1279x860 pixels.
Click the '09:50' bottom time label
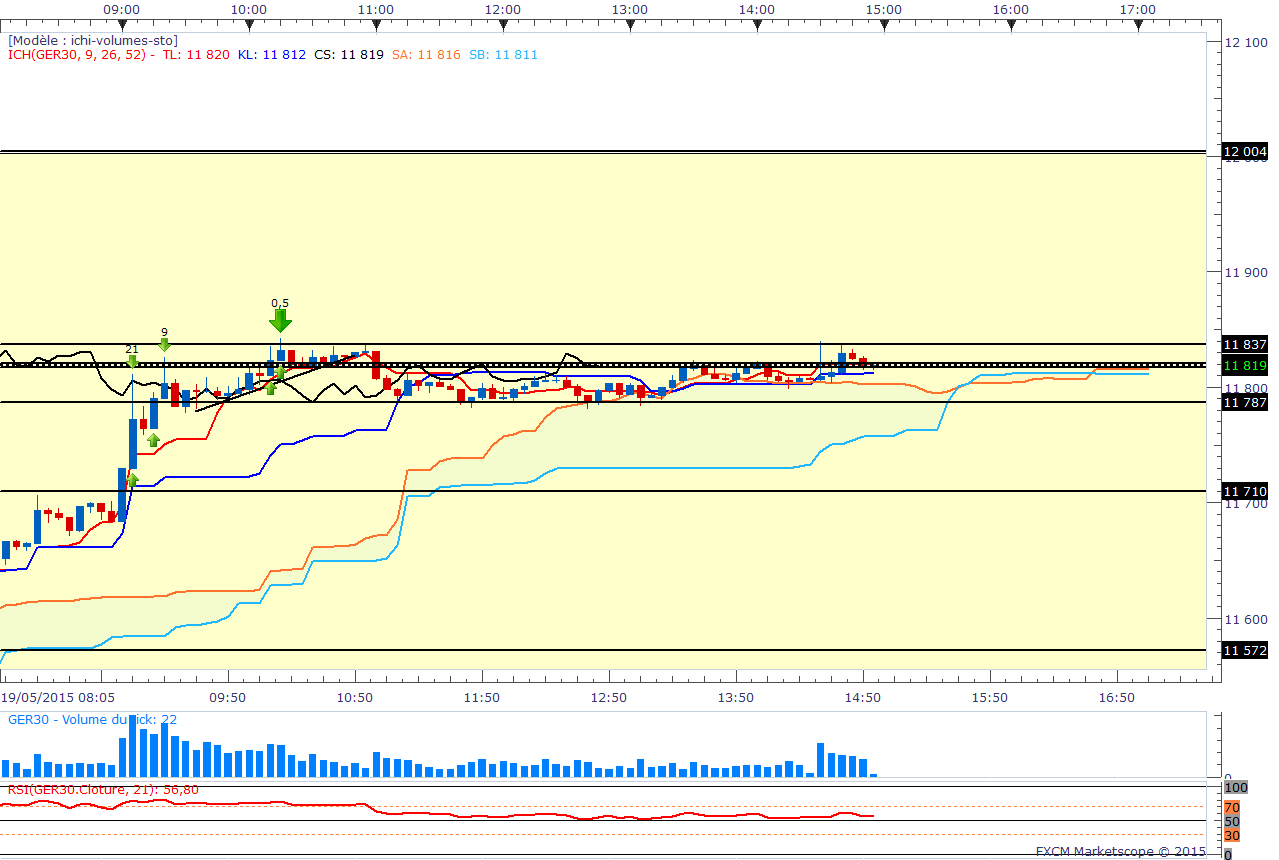click(x=227, y=697)
